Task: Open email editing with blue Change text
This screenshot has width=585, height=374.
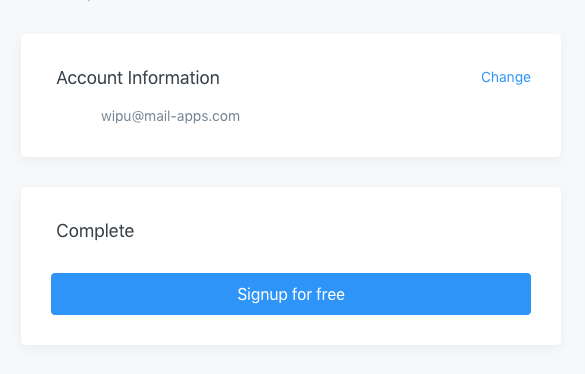Action: (506, 77)
